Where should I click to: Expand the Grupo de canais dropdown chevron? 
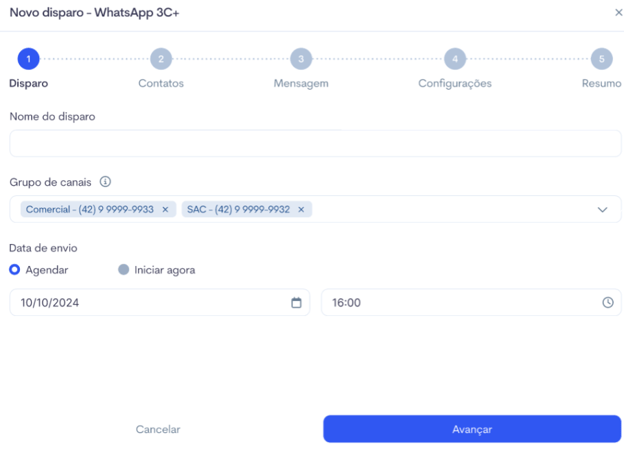tap(603, 209)
